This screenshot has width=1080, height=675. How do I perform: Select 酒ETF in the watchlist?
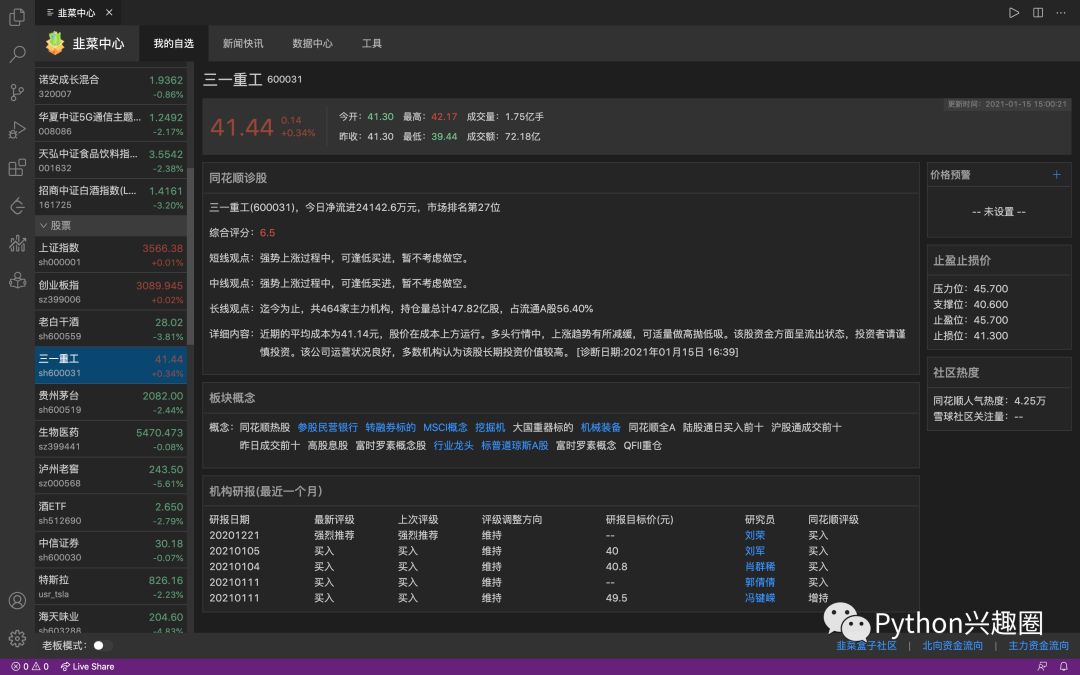click(111, 513)
